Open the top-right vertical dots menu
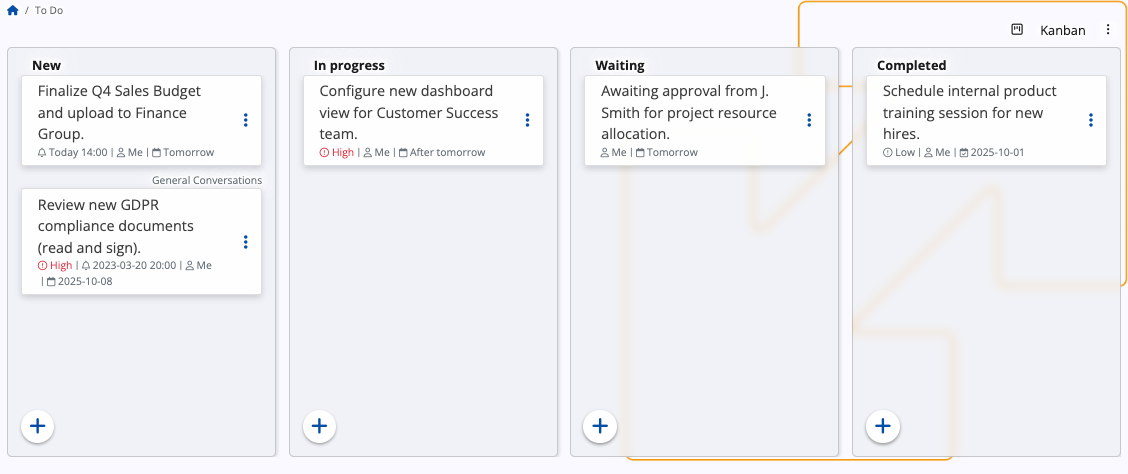 [1108, 30]
